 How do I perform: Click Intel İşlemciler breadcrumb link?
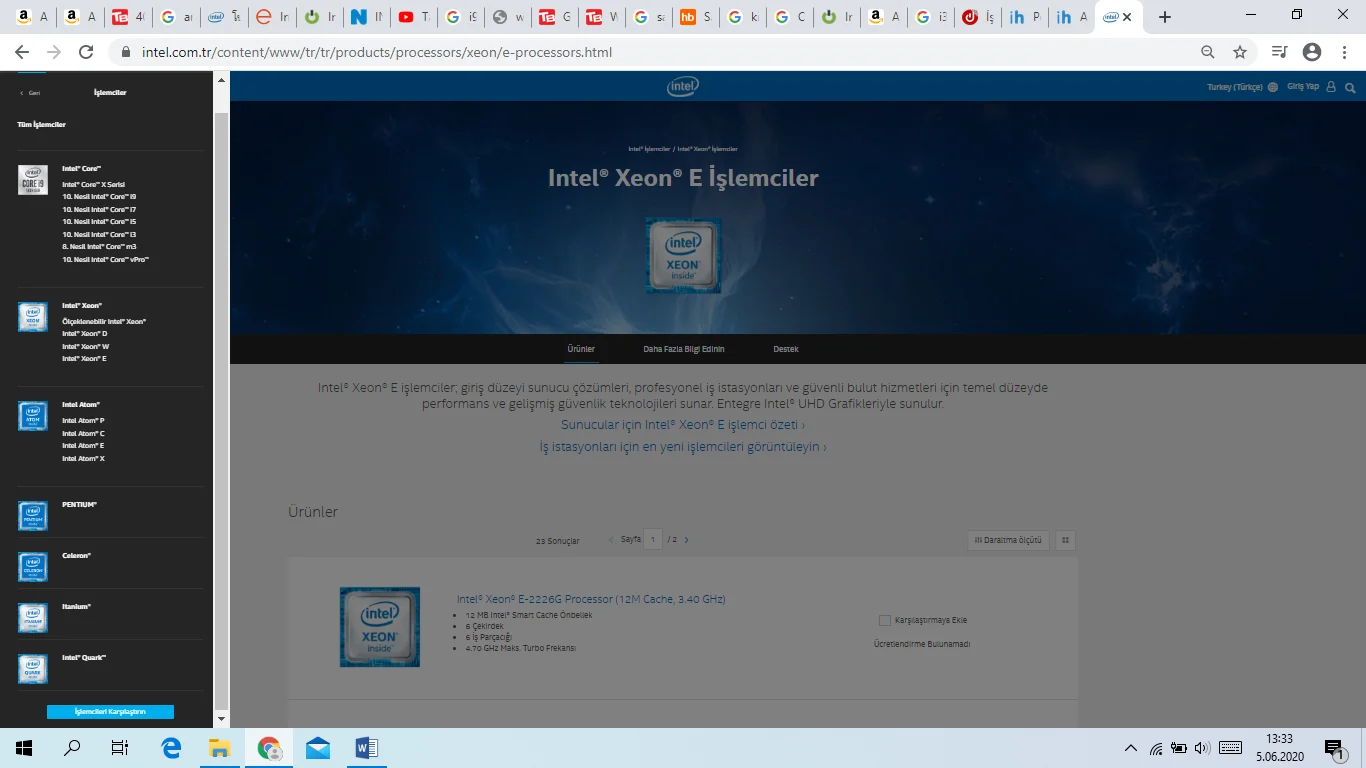tap(649, 149)
